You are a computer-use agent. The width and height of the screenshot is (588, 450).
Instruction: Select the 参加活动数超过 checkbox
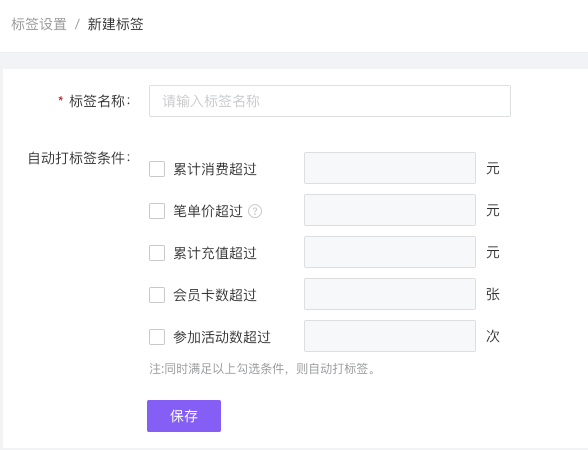[x=157, y=337]
